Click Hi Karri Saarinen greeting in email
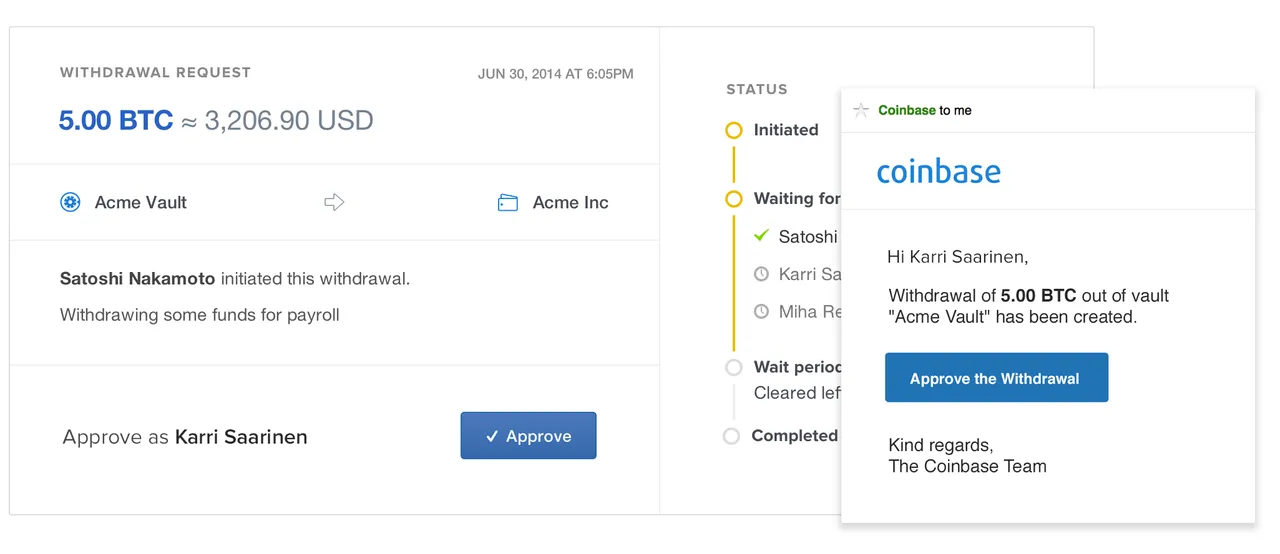1280x554 pixels. [x=958, y=257]
